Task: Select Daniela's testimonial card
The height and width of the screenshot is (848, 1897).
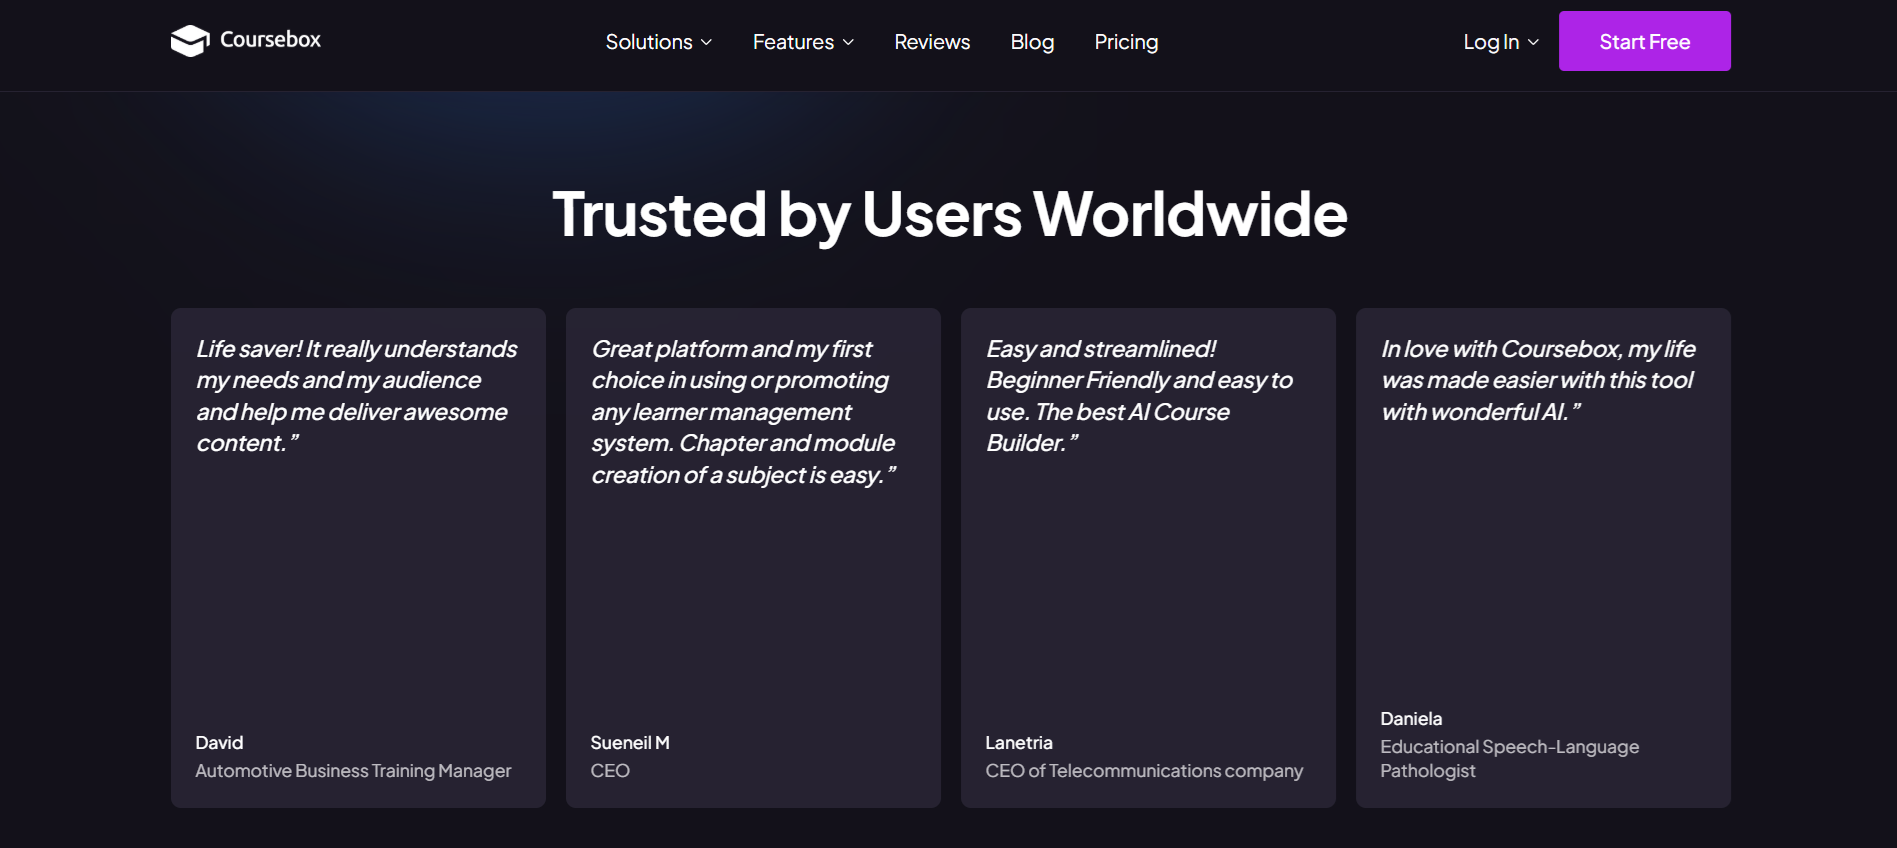Action: coord(1543,558)
